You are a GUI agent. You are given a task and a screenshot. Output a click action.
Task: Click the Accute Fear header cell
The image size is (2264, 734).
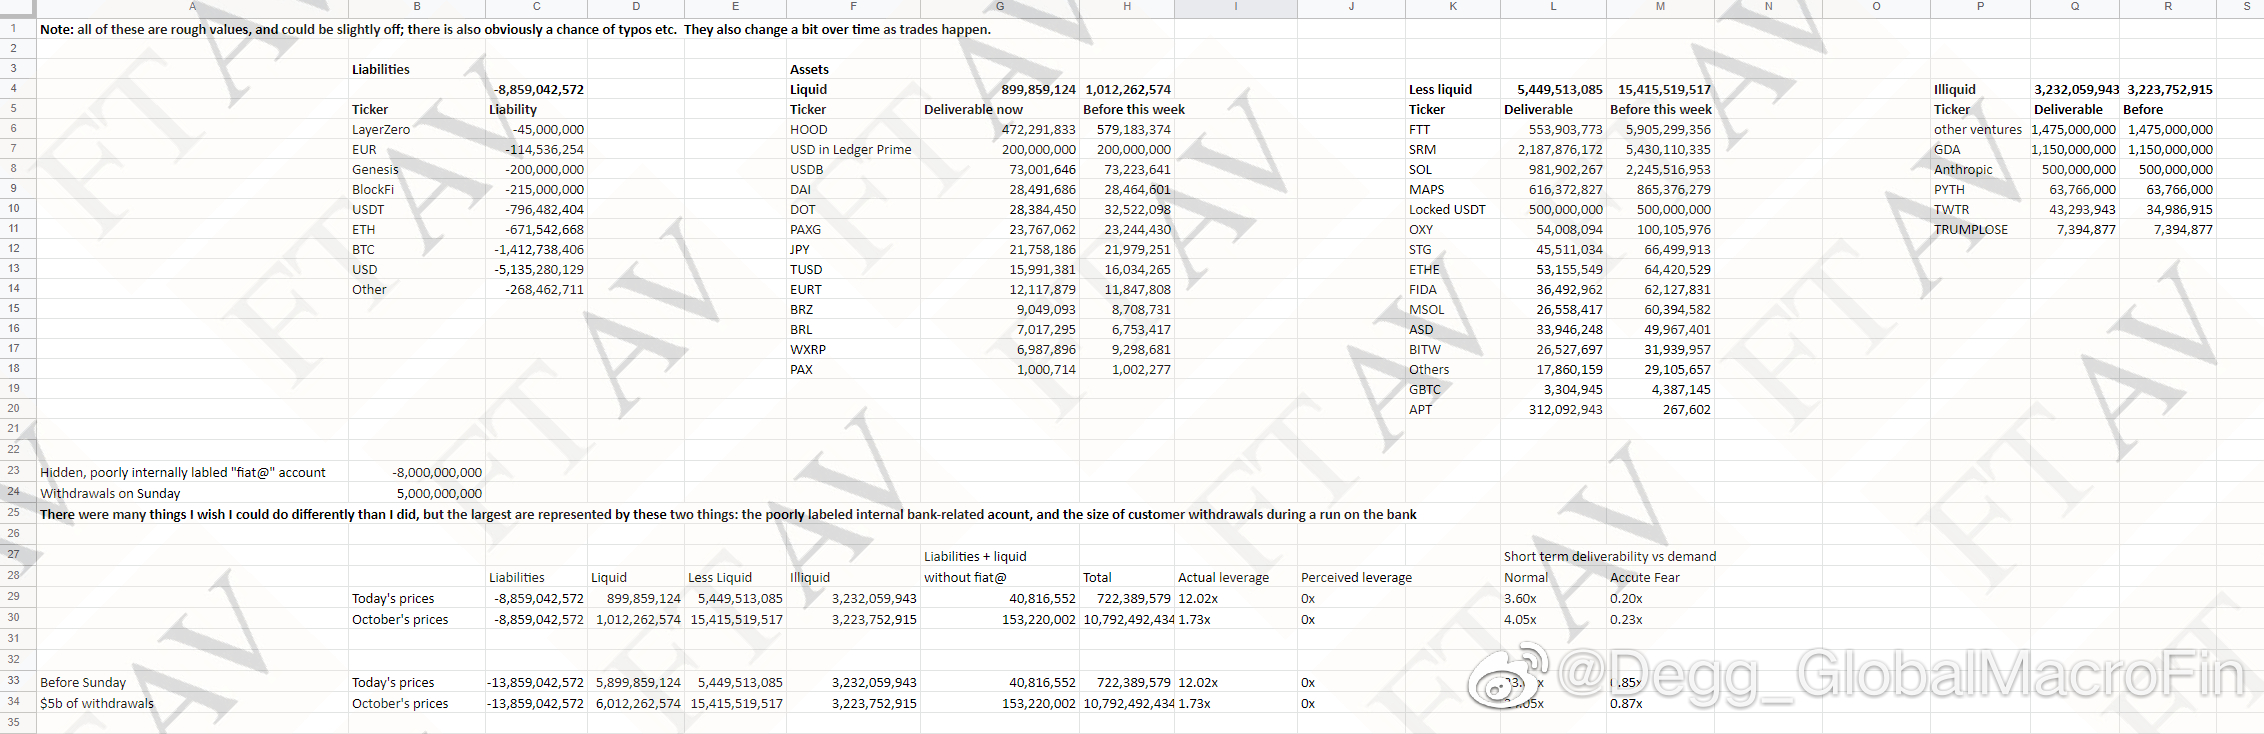1660,577
